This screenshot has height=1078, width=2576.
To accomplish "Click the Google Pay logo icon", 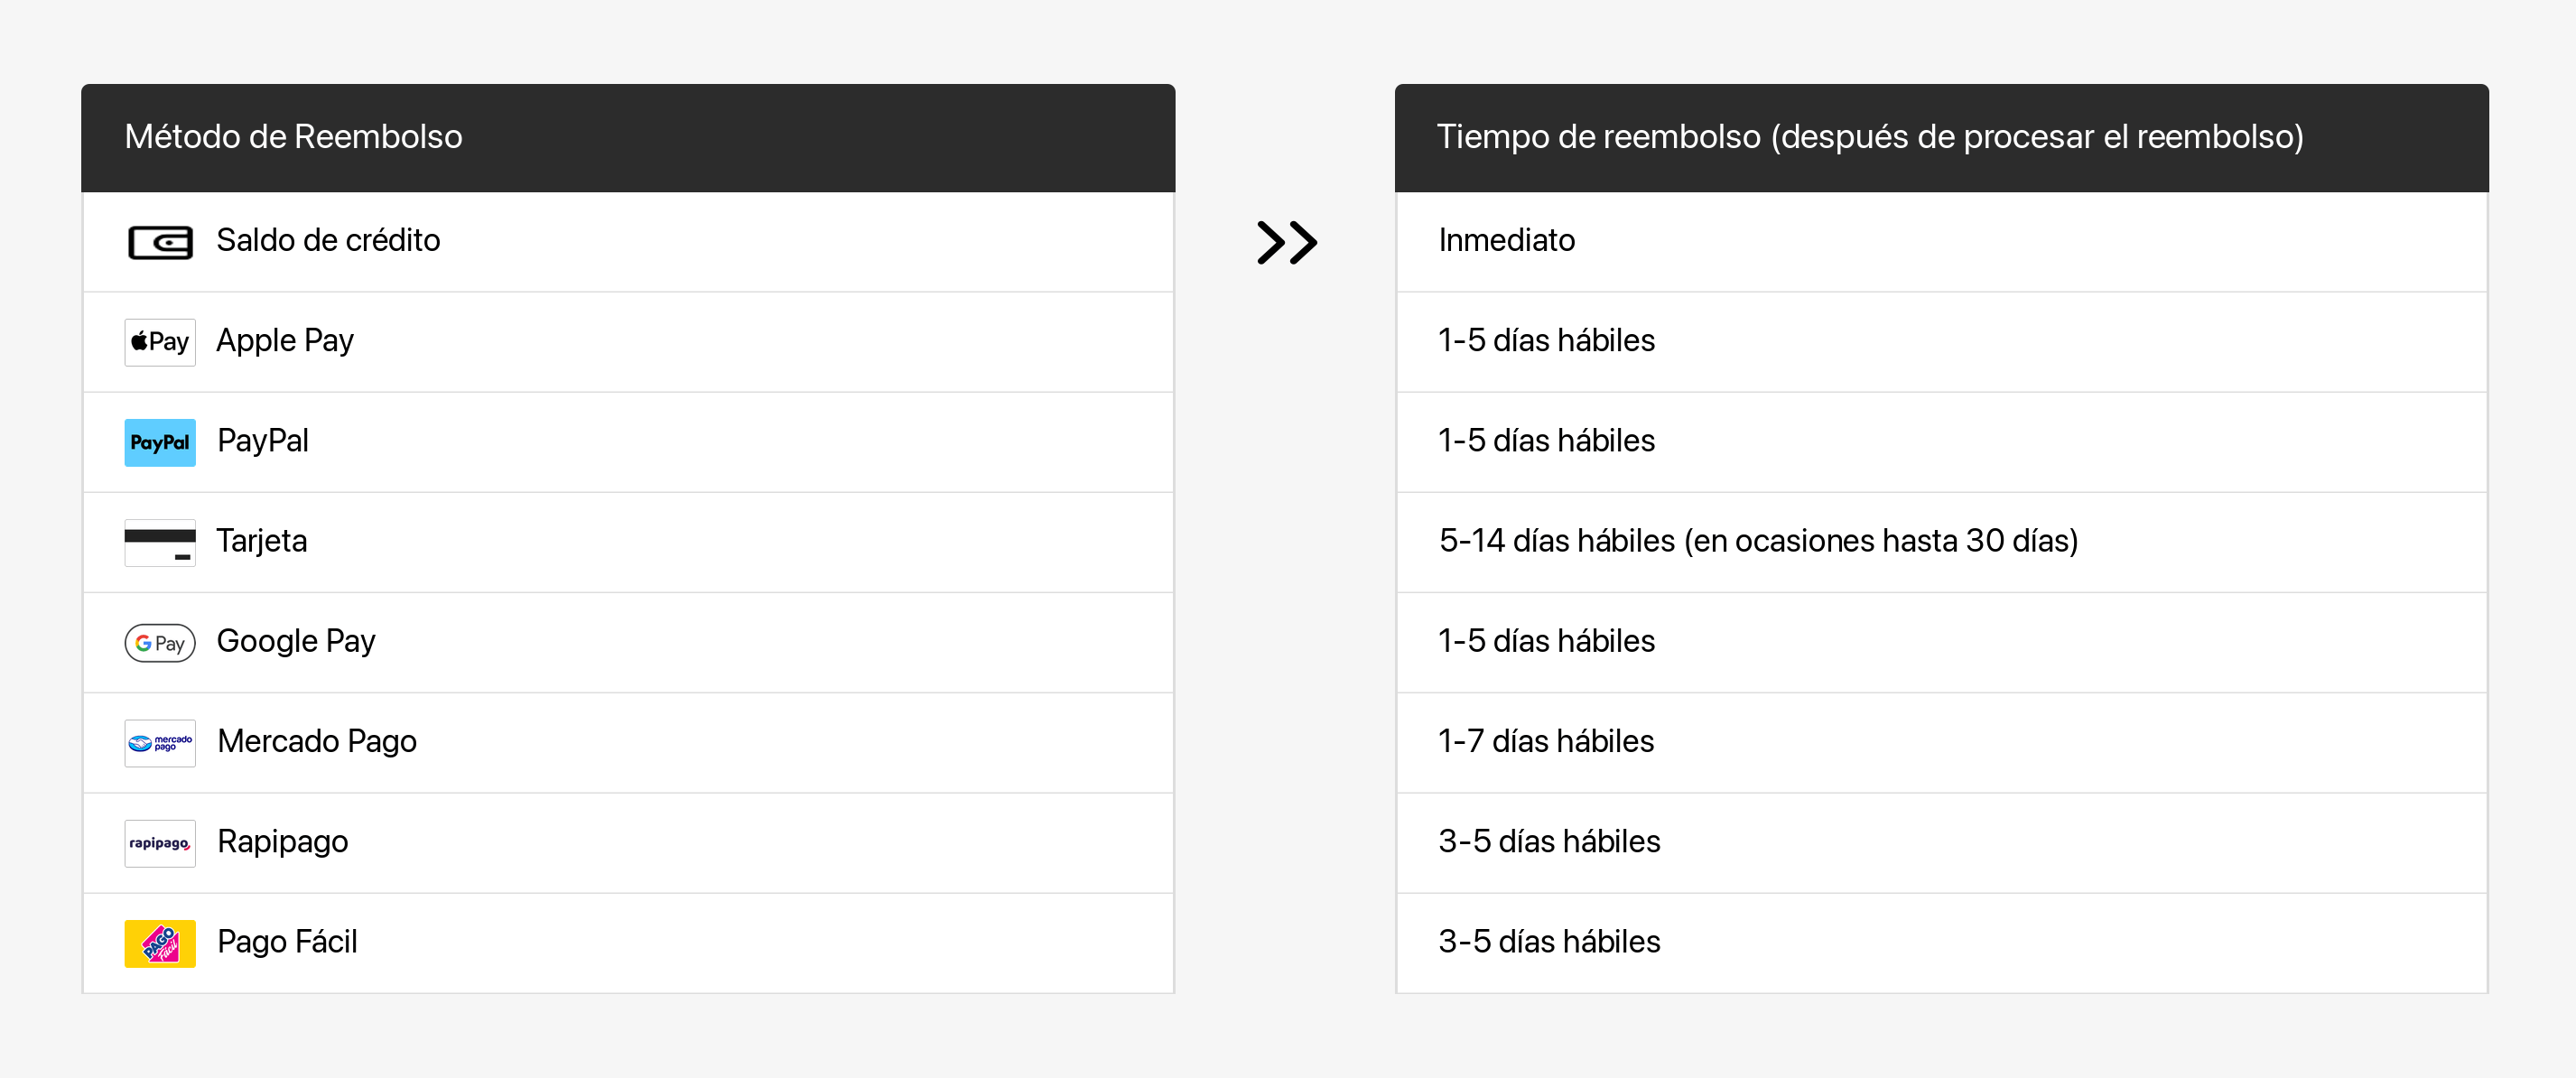I will point(160,642).
